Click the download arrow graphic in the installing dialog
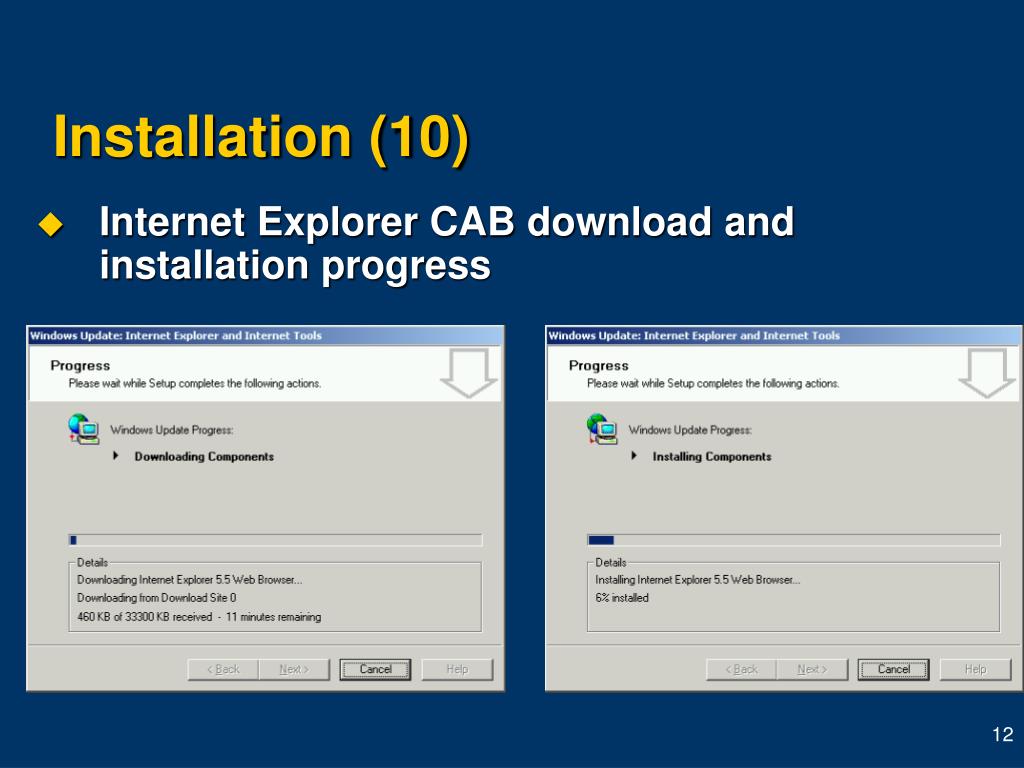This screenshot has width=1024, height=768. coord(986,373)
